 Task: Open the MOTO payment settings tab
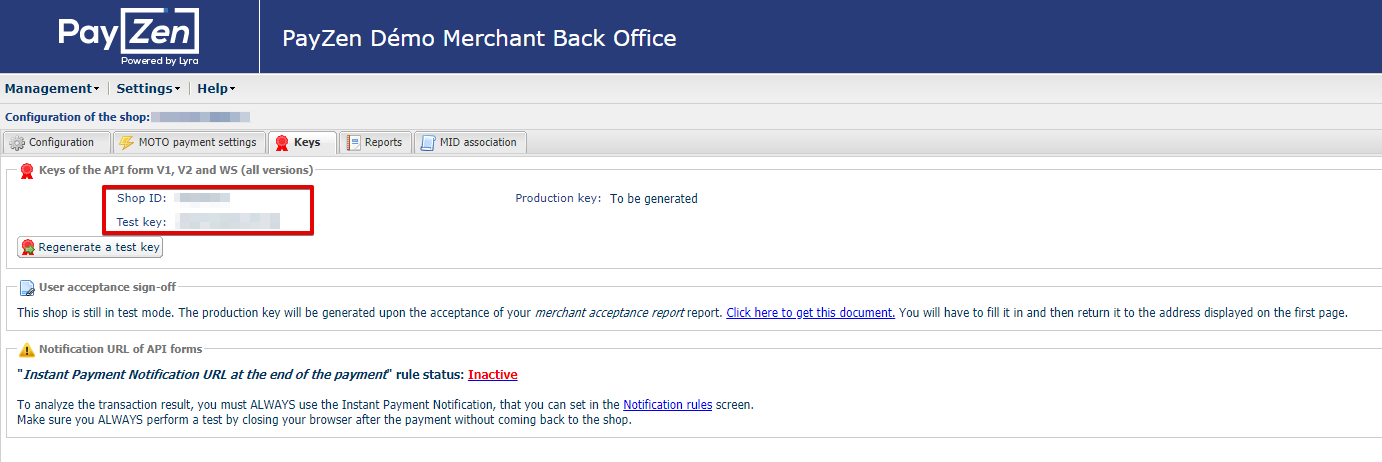[x=189, y=142]
